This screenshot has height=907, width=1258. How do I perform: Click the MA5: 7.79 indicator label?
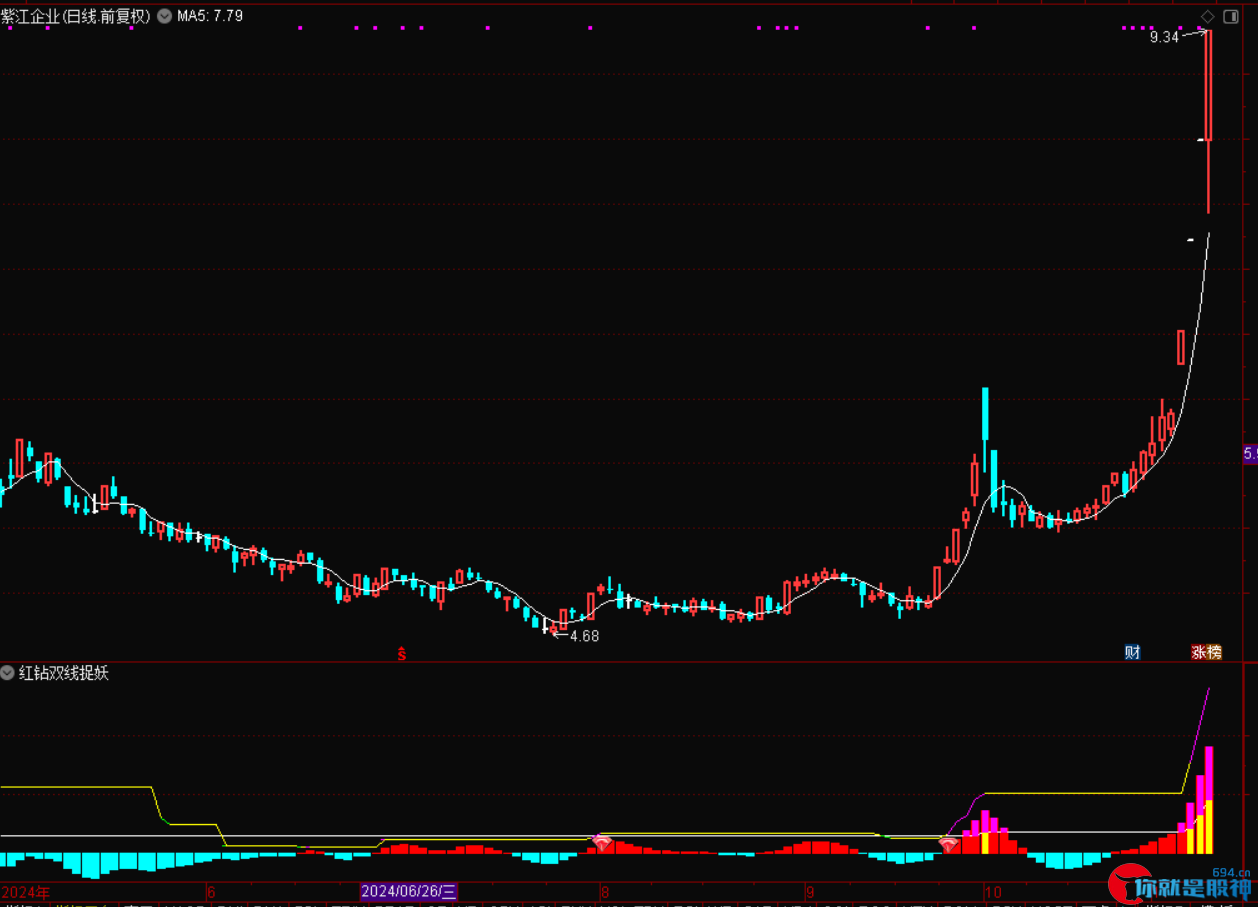point(210,16)
